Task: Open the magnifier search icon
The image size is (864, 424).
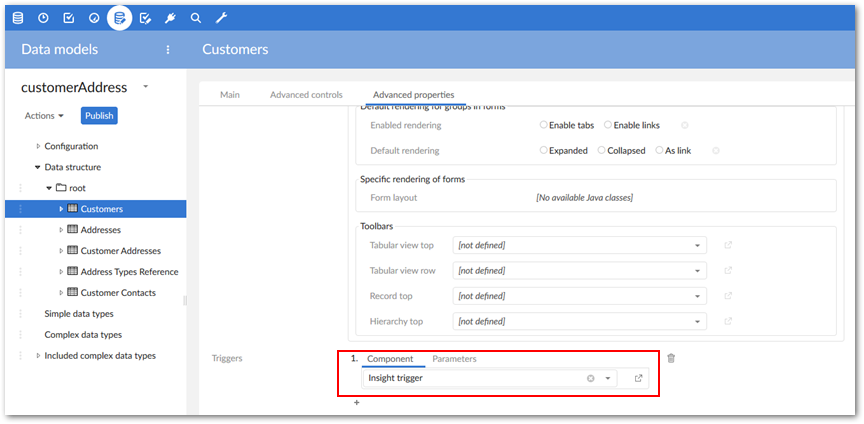Action: click(x=196, y=17)
